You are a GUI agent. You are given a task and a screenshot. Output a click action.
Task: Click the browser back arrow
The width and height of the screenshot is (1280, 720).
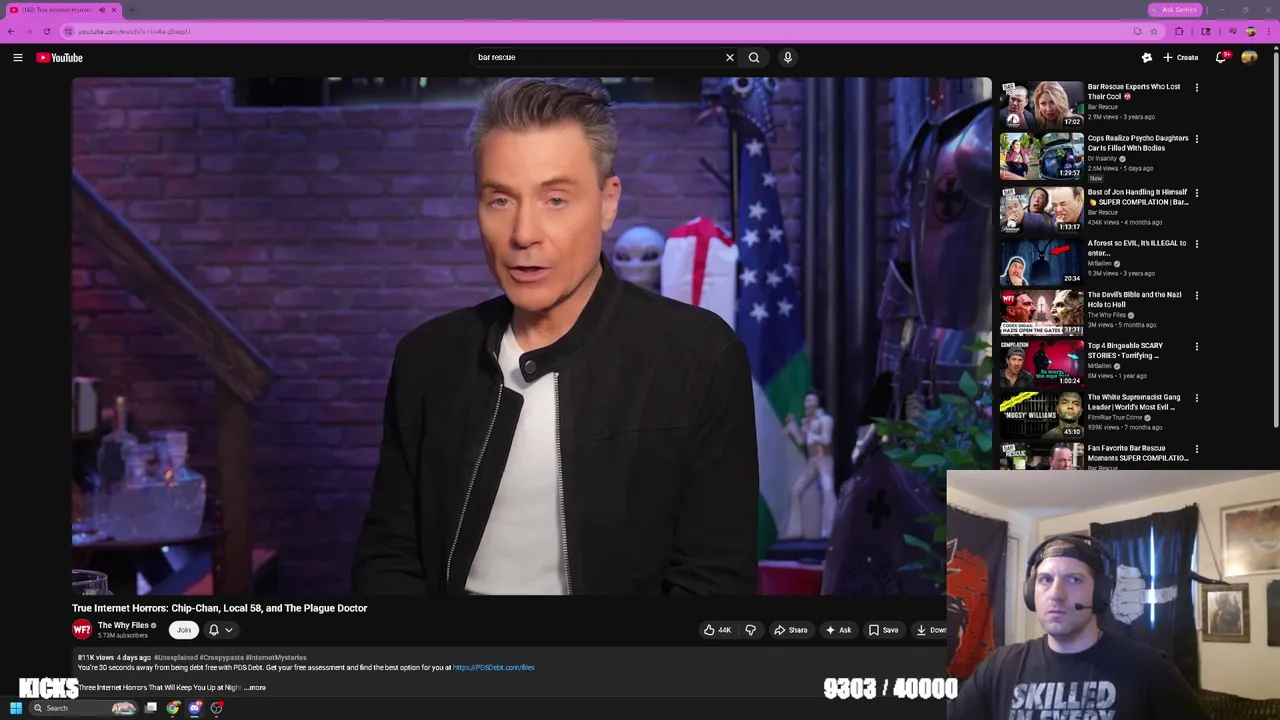[x=11, y=31]
